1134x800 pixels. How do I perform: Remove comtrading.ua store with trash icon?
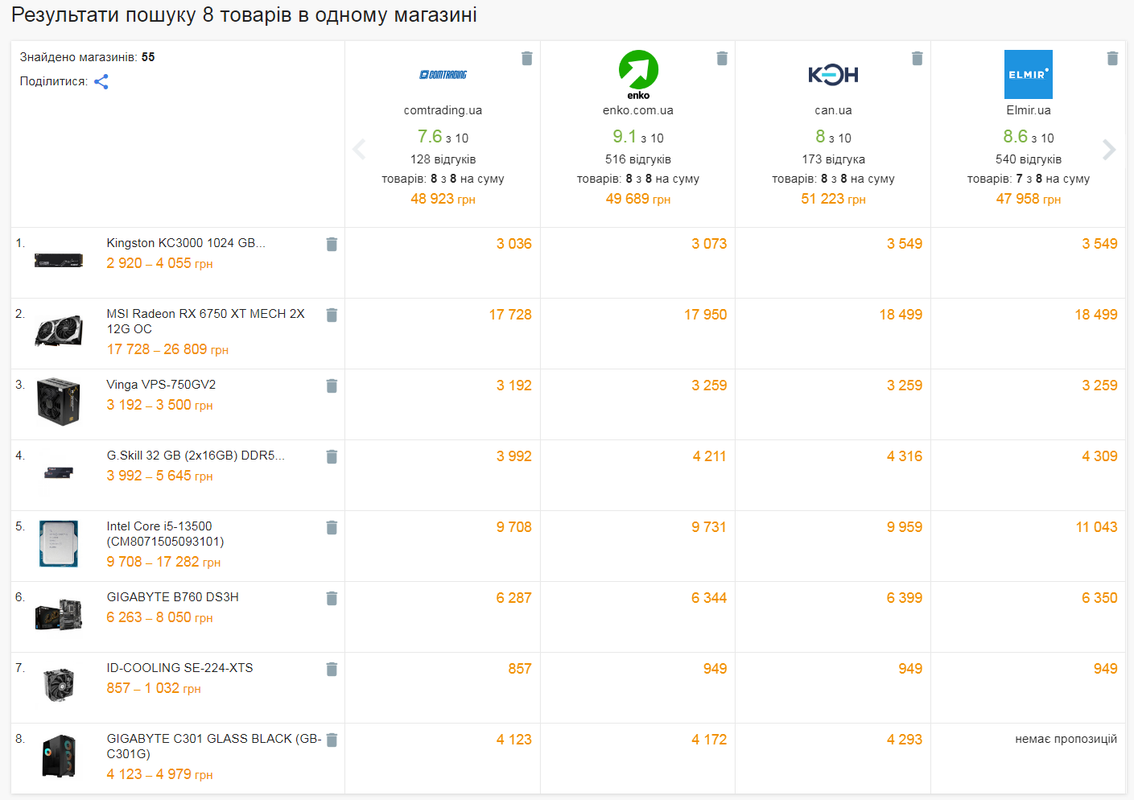point(526,58)
